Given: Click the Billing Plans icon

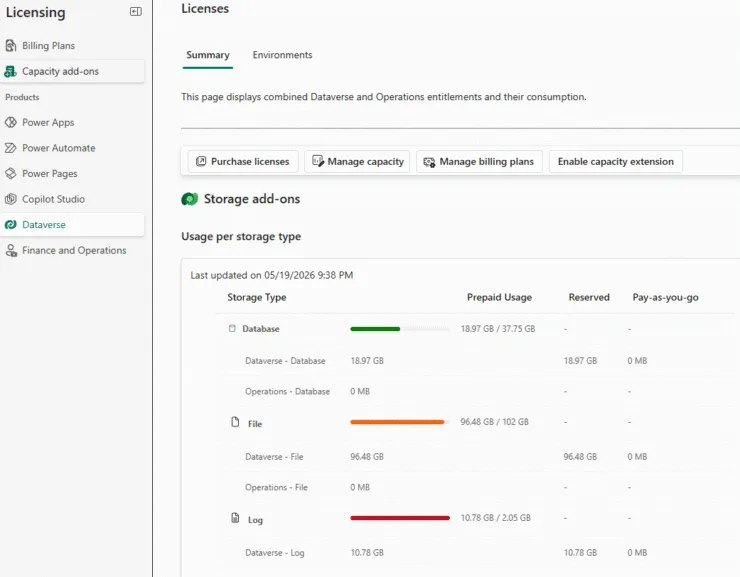Looking at the screenshot, I should pyautogui.click(x=10, y=46).
